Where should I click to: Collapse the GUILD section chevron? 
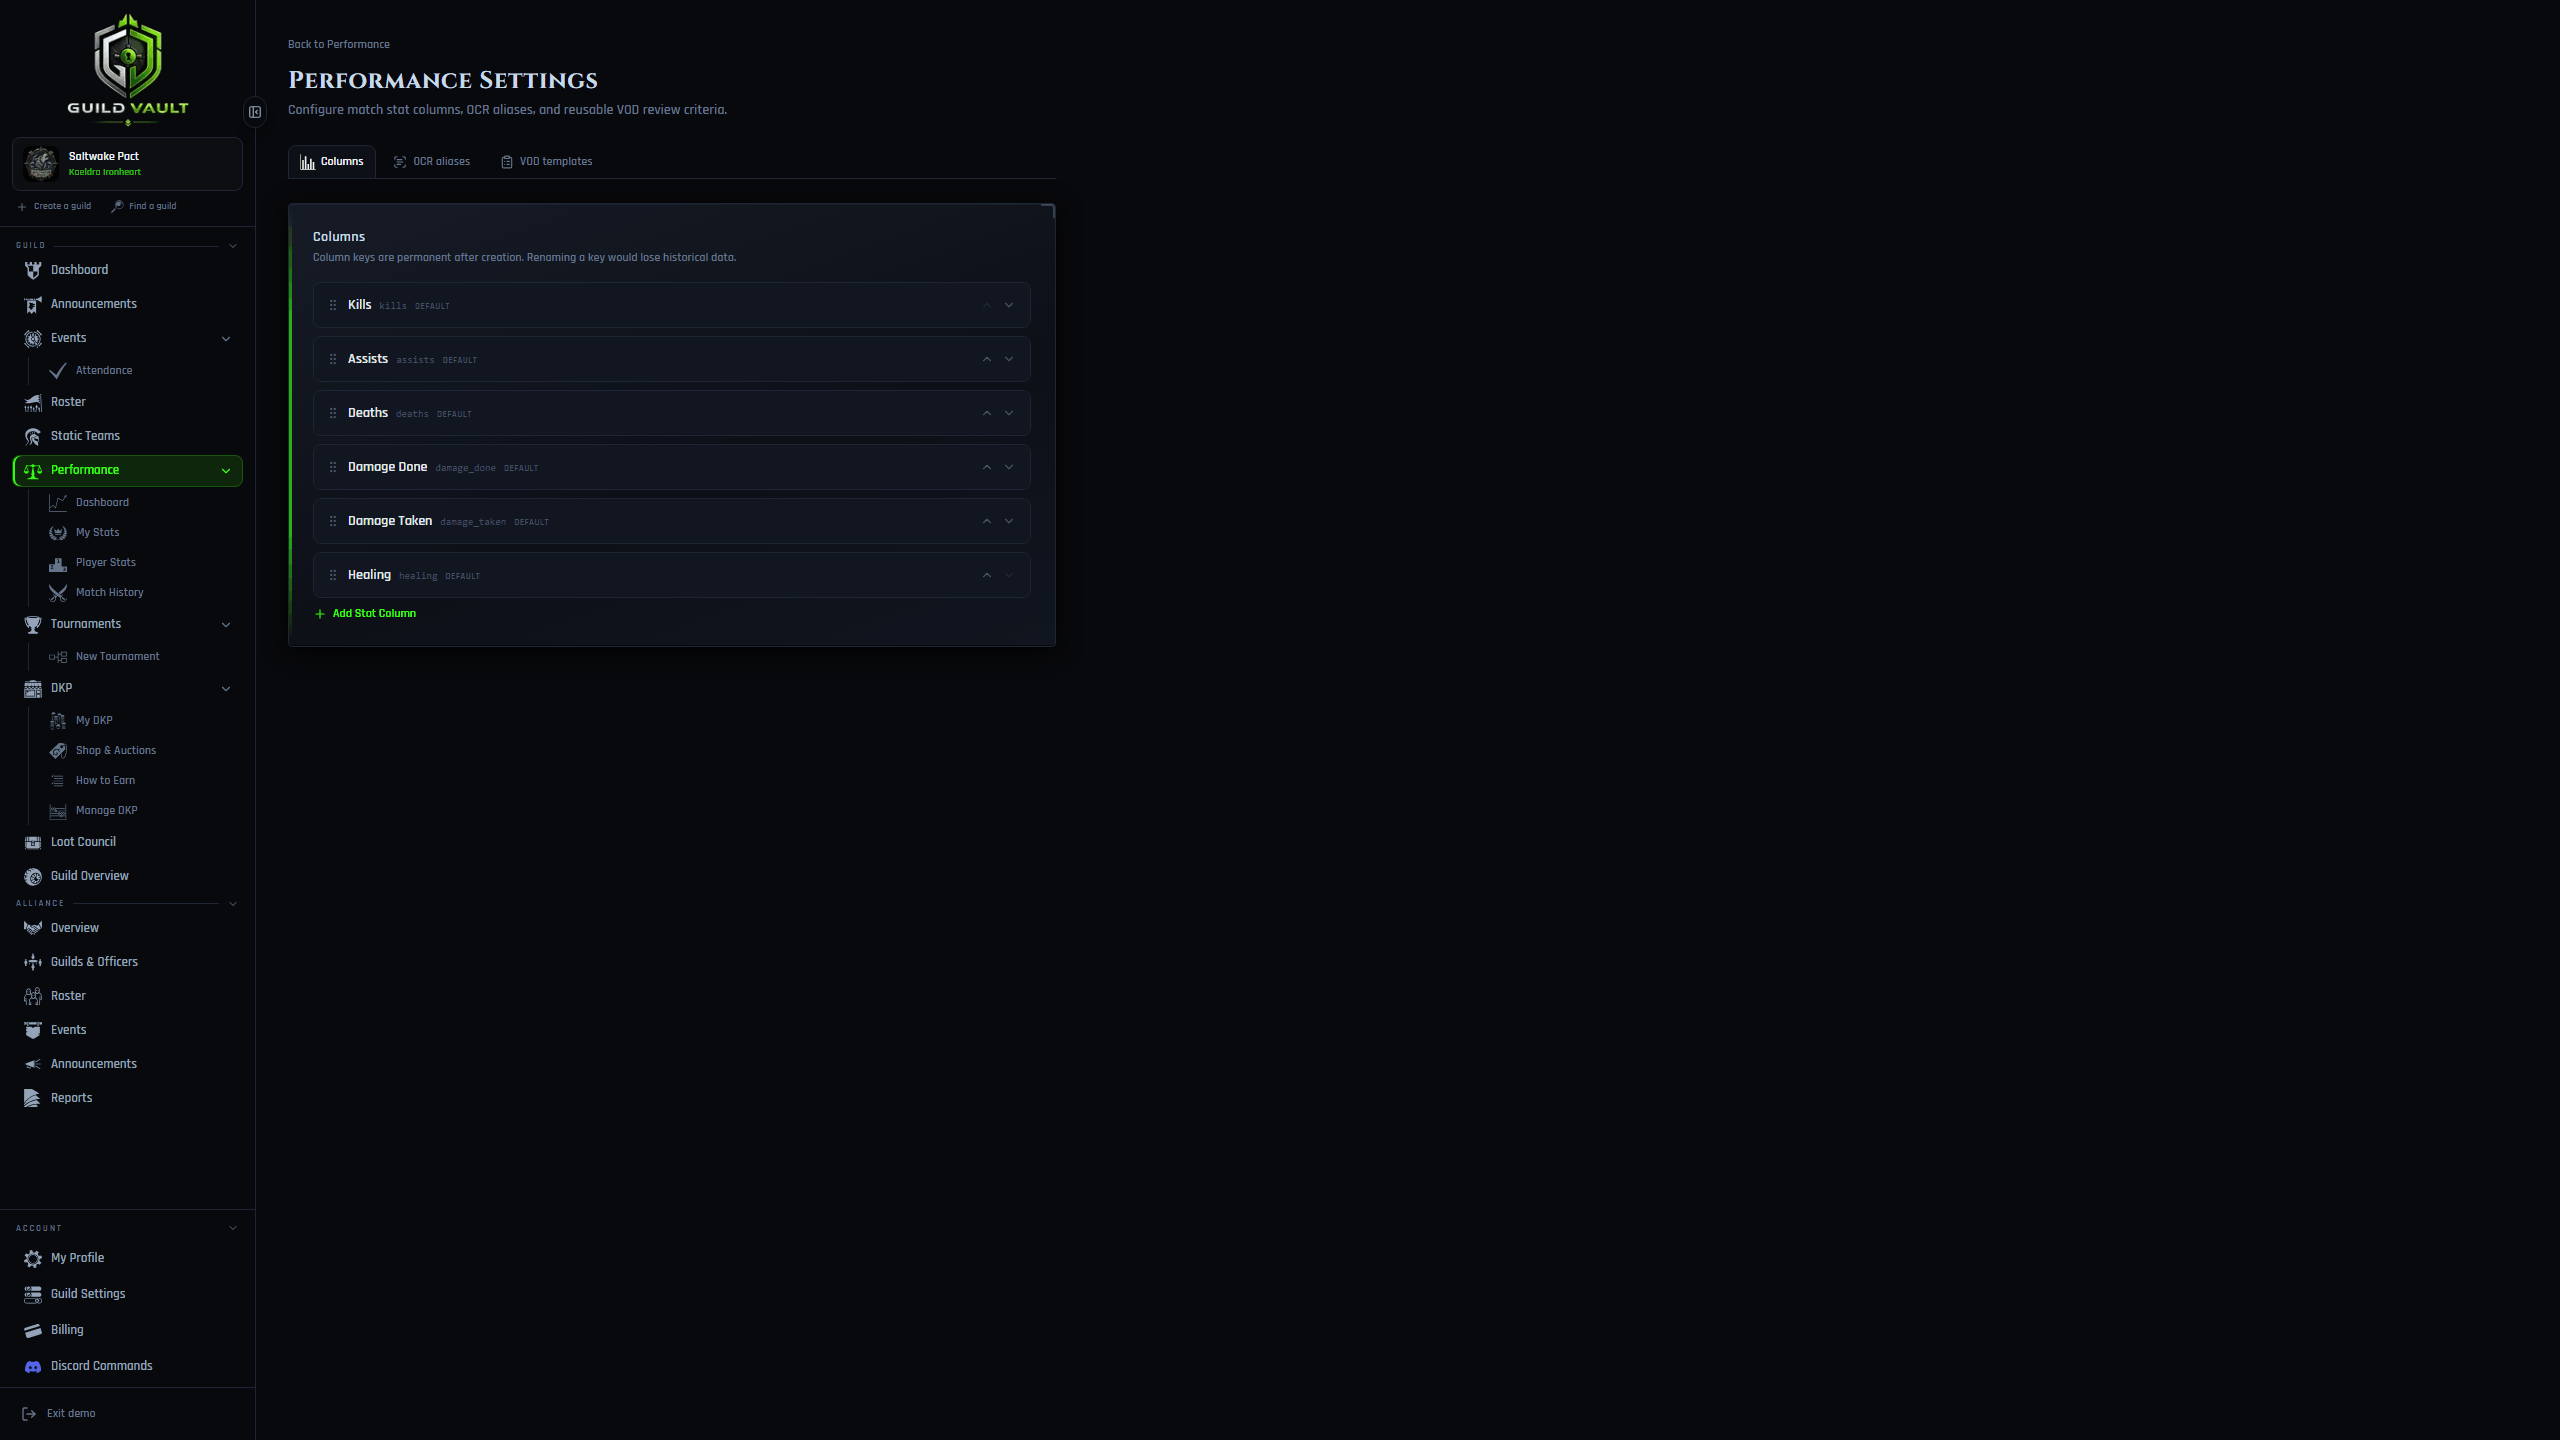233,246
